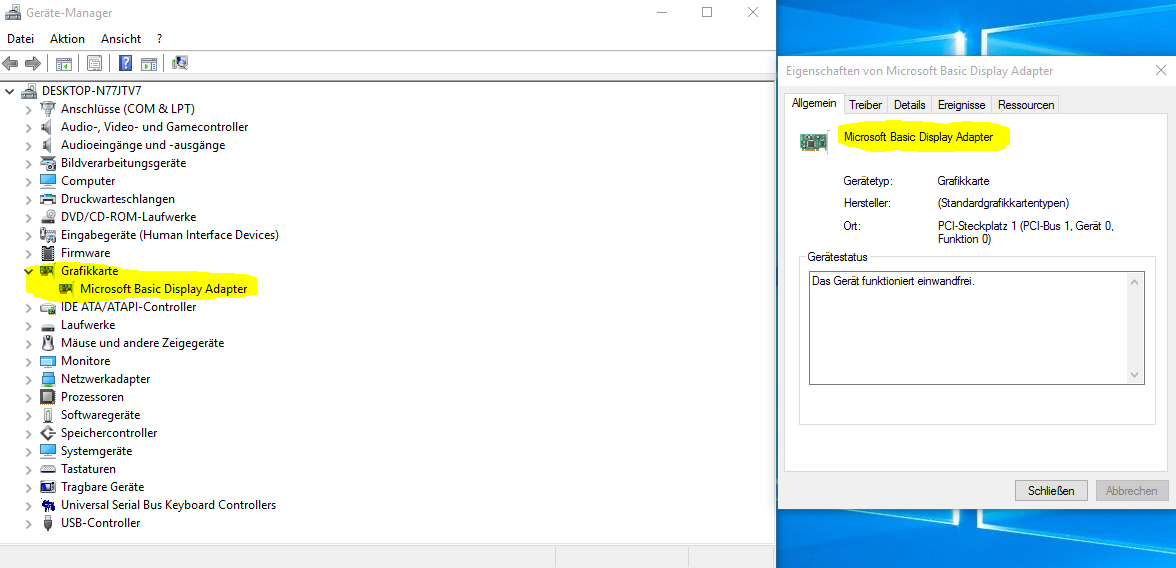Select the Firmware chip icon
This screenshot has height=568, width=1176.
click(x=48, y=253)
